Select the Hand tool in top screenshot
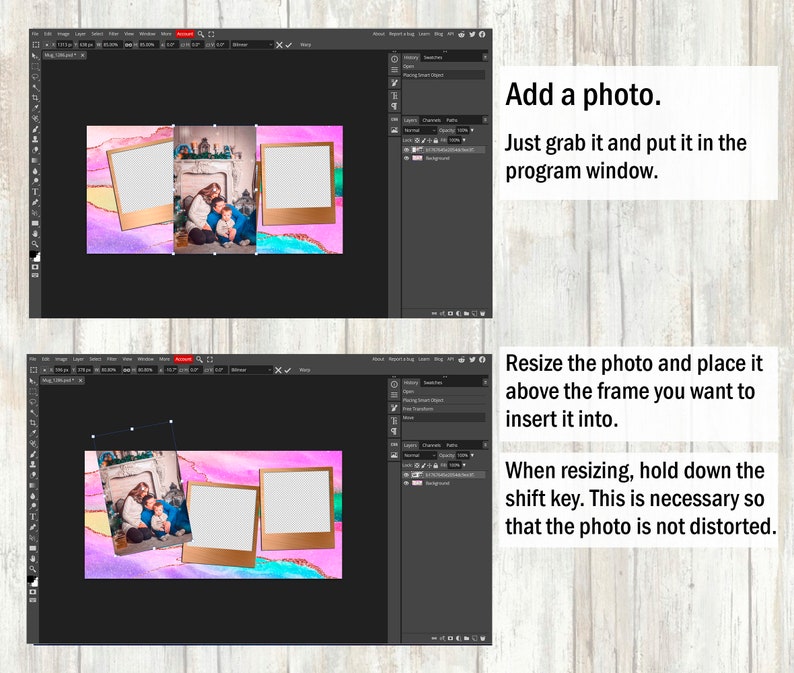The image size is (794, 673). point(35,233)
